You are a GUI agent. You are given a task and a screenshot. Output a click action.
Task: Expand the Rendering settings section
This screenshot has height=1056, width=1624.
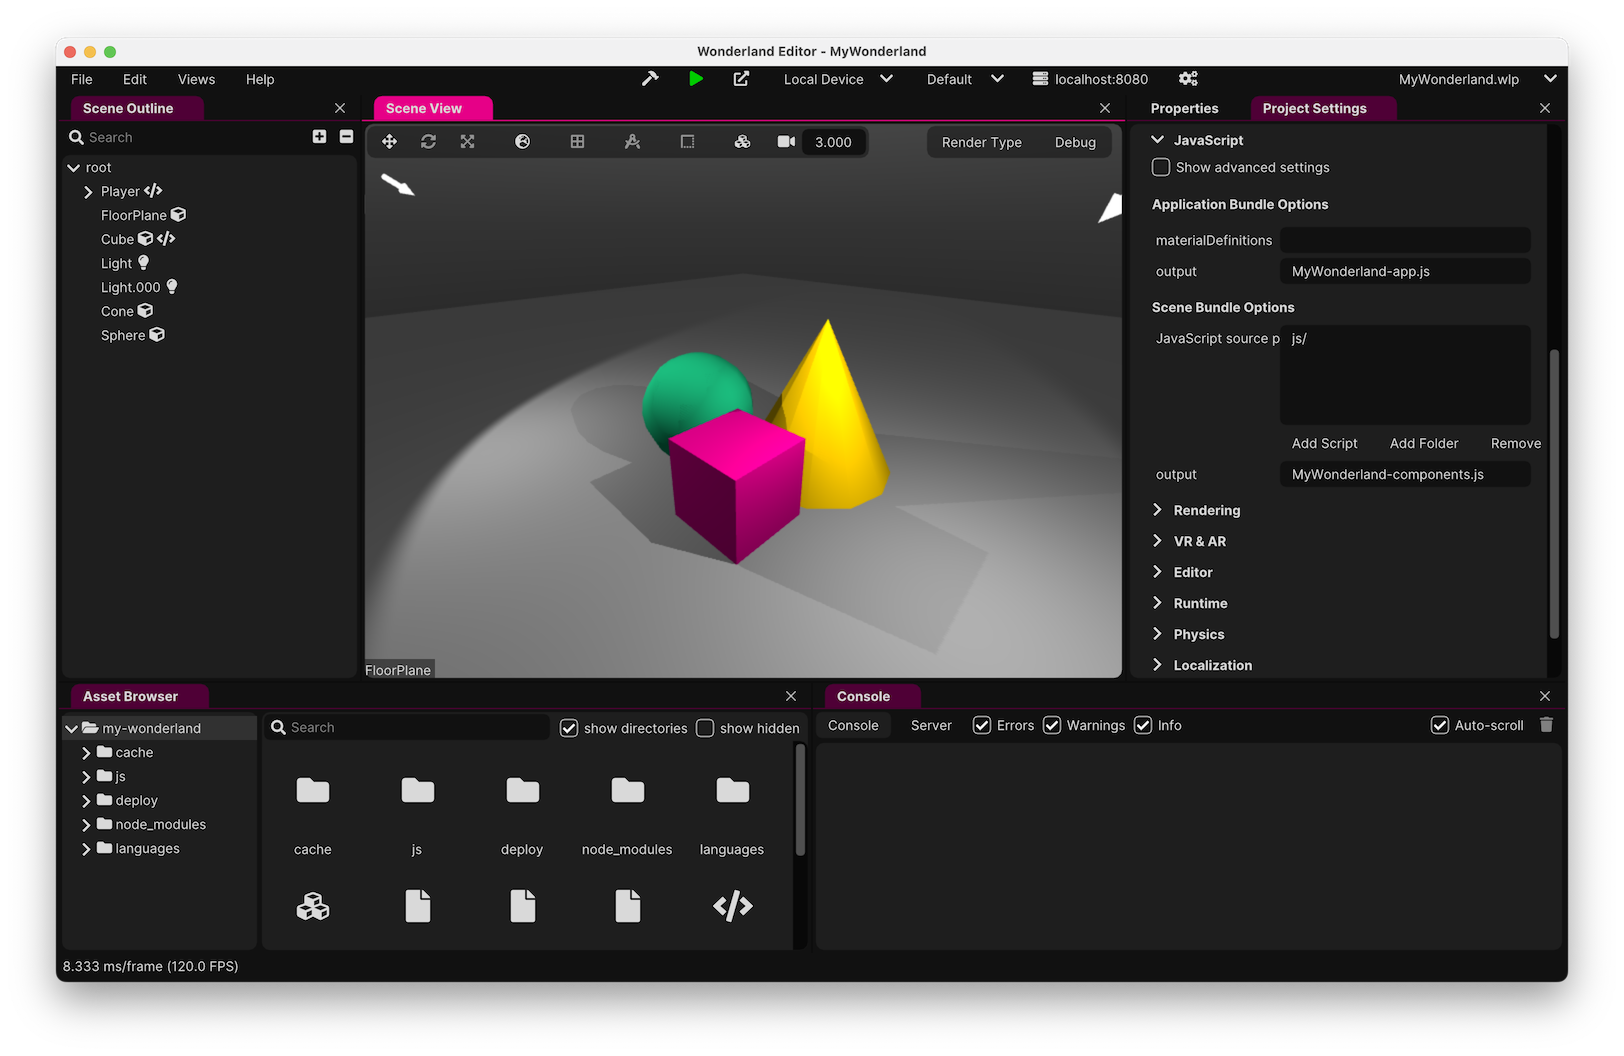1206,510
